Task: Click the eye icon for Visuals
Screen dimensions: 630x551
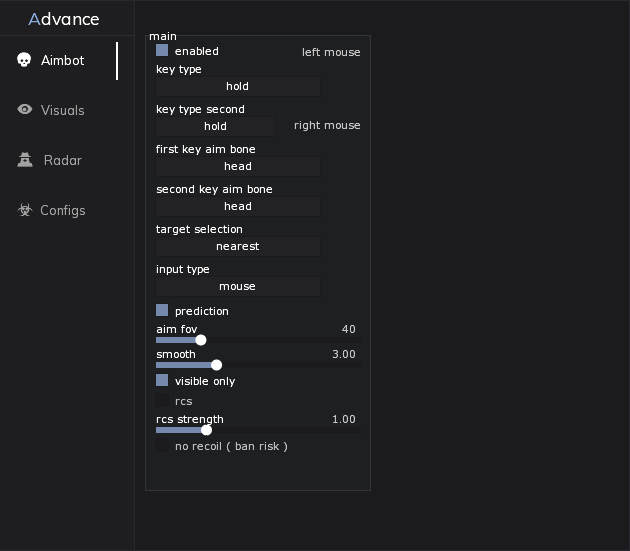Action: 25,110
